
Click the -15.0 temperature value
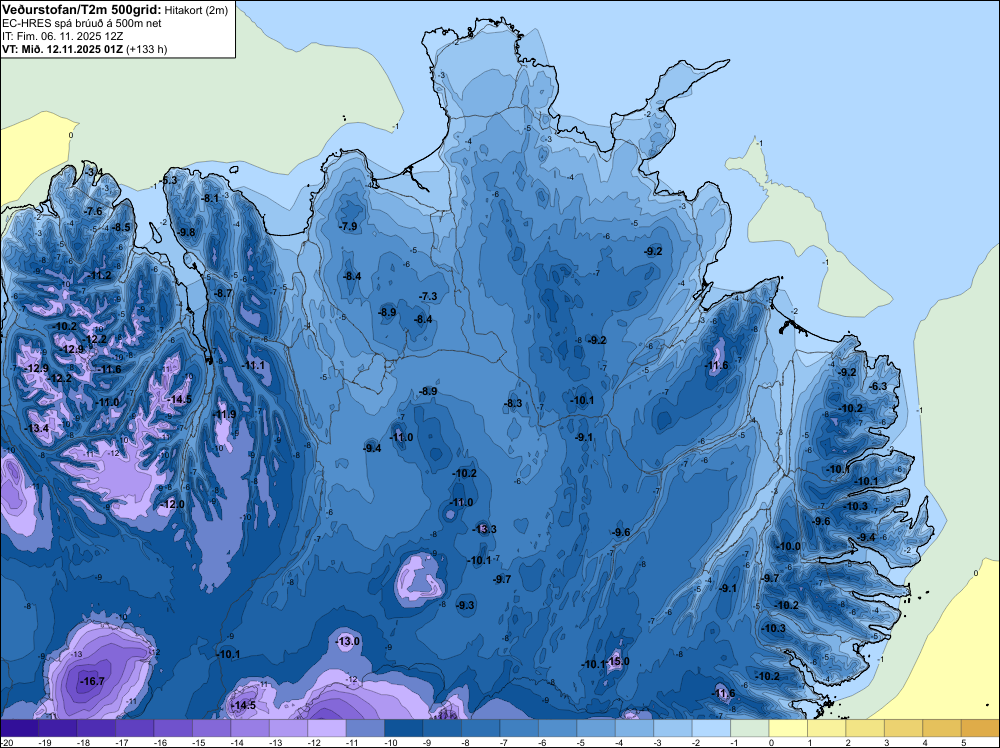click(617, 661)
